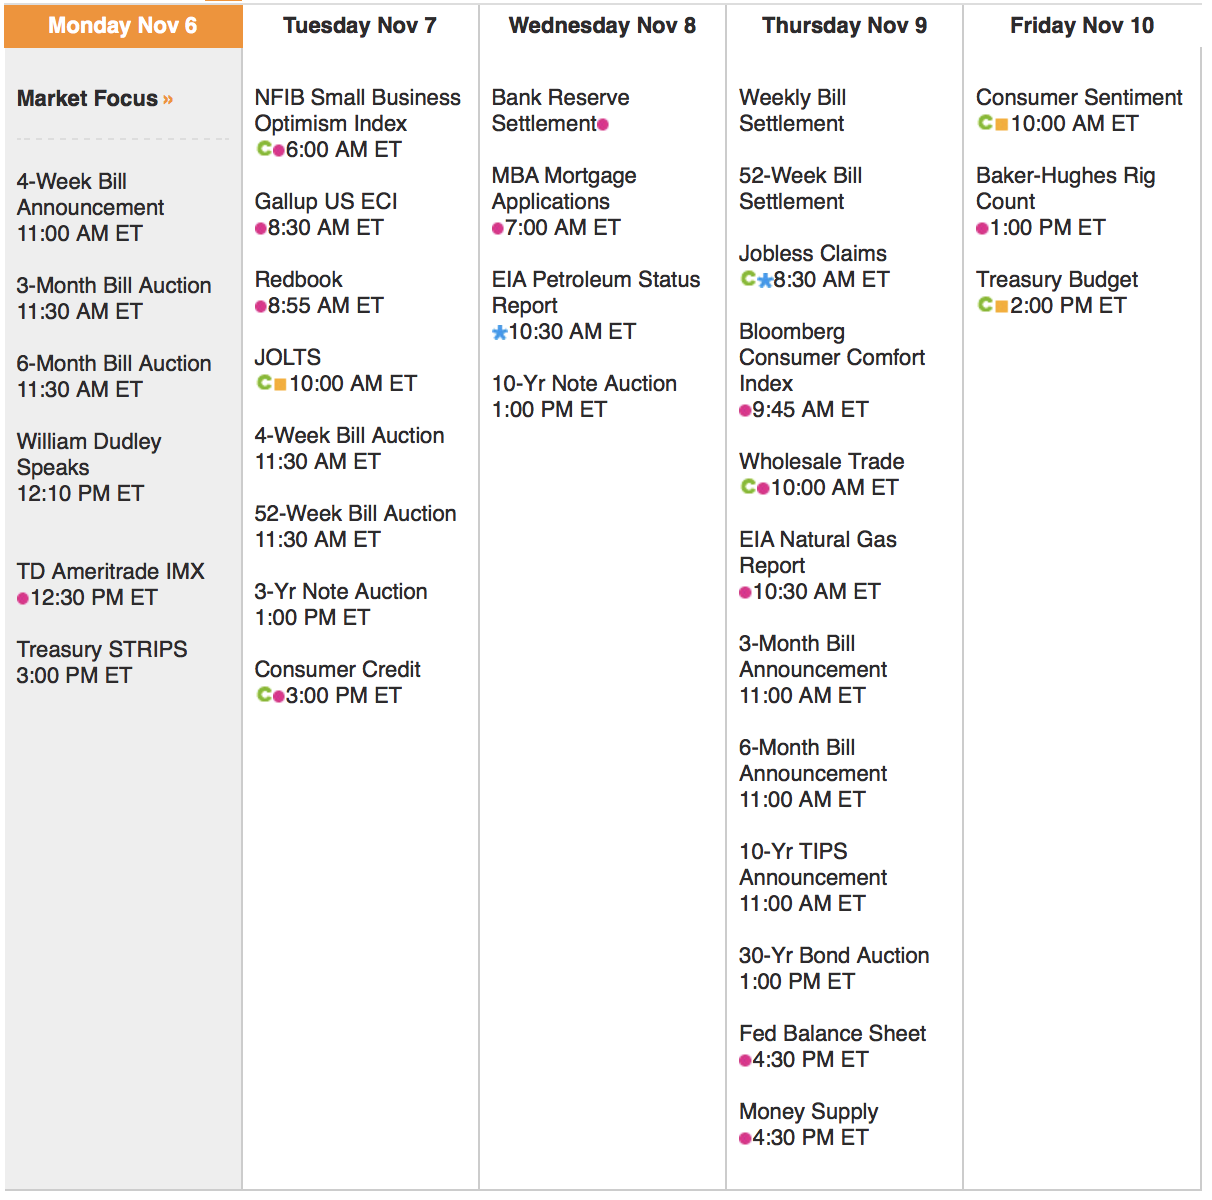1212x1200 pixels.
Task: Click the blue star next to Jobless Claims time
Action: pos(765,281)
